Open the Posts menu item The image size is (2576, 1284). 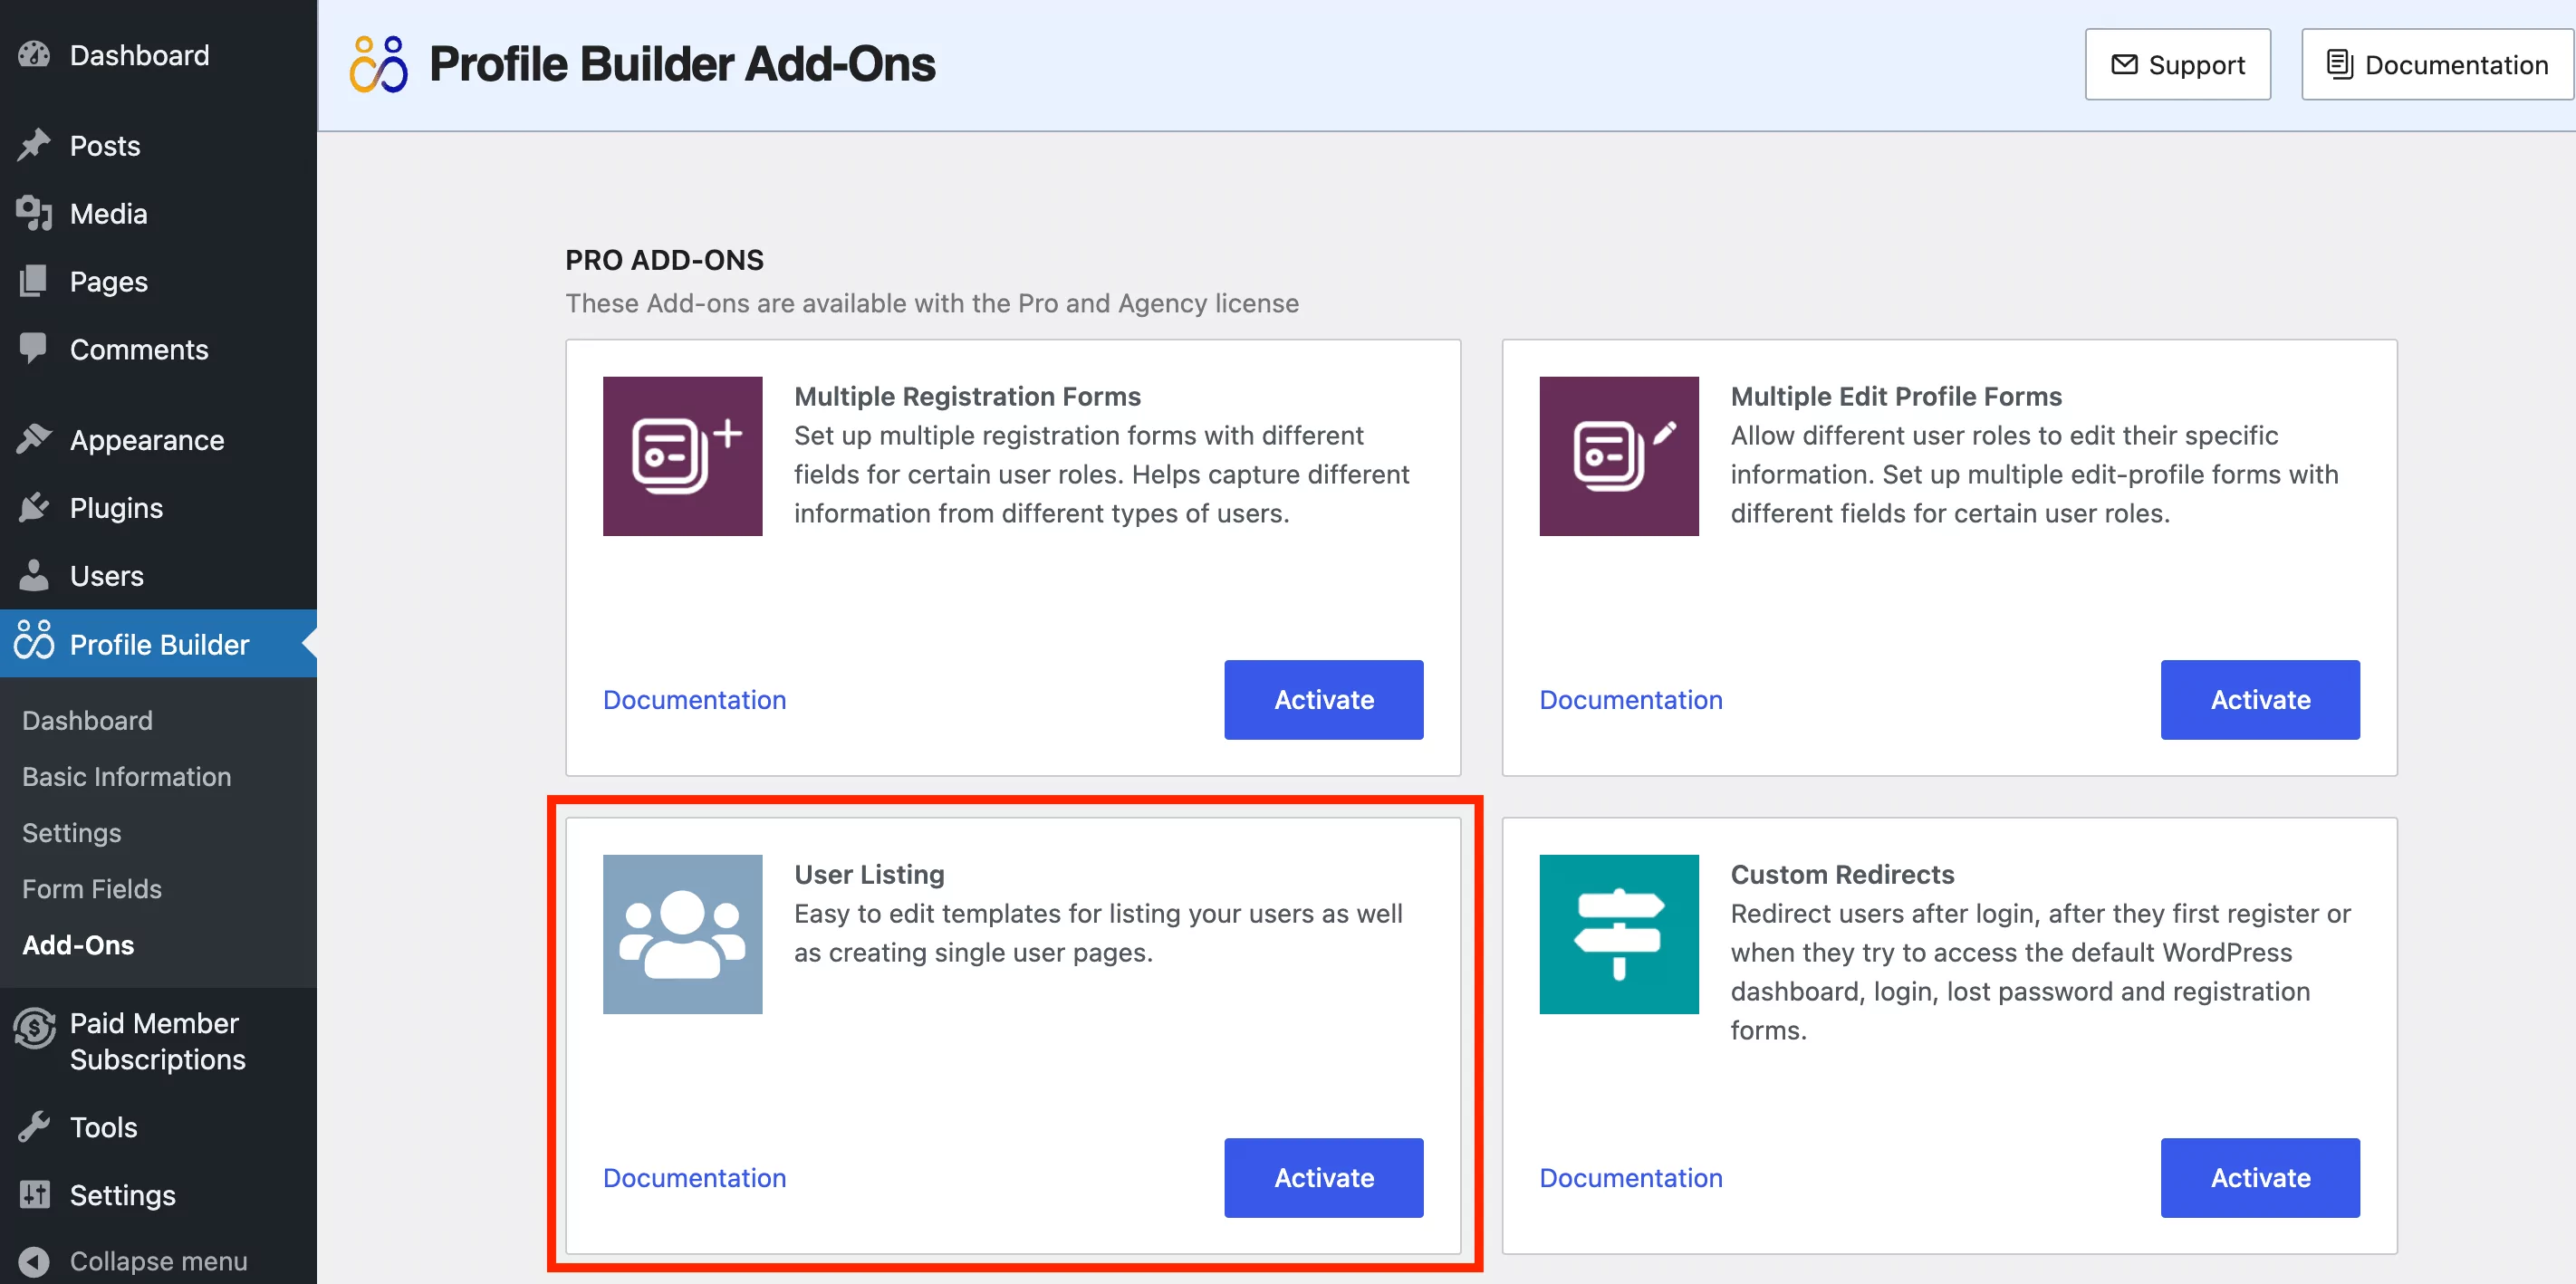(158, 146)
